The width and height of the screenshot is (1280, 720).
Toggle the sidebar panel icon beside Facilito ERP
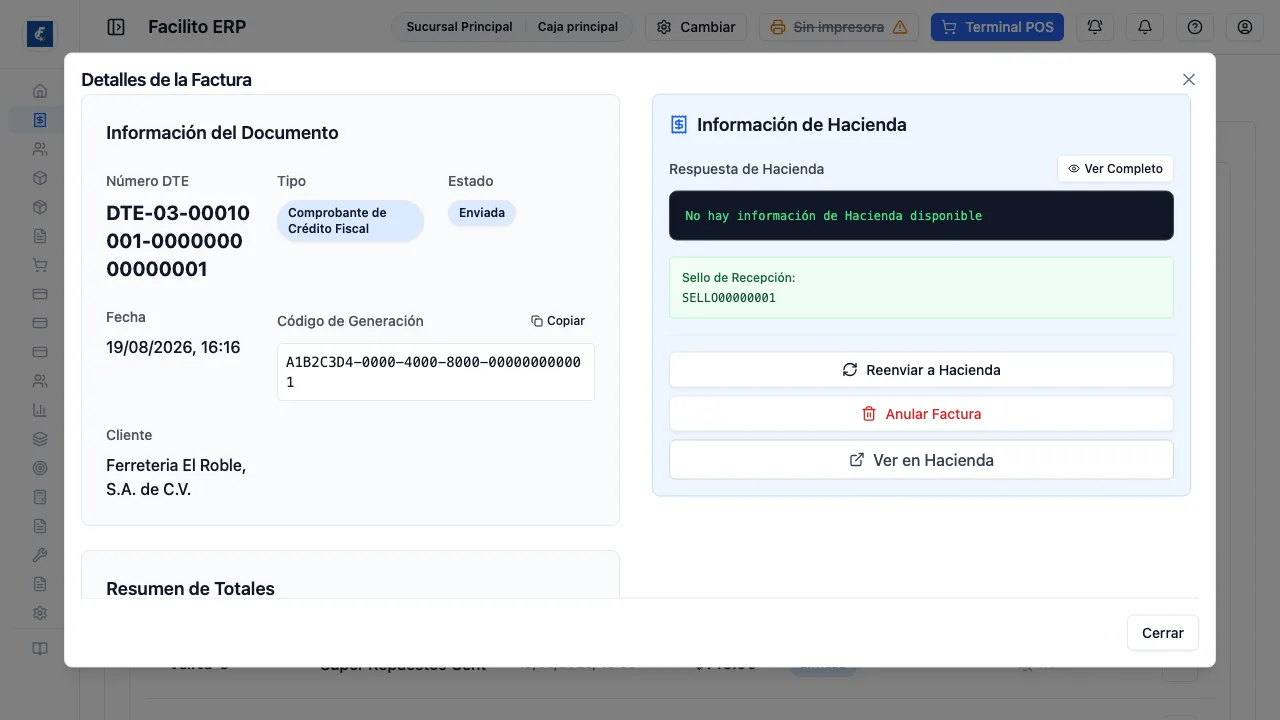pos(116,27)
